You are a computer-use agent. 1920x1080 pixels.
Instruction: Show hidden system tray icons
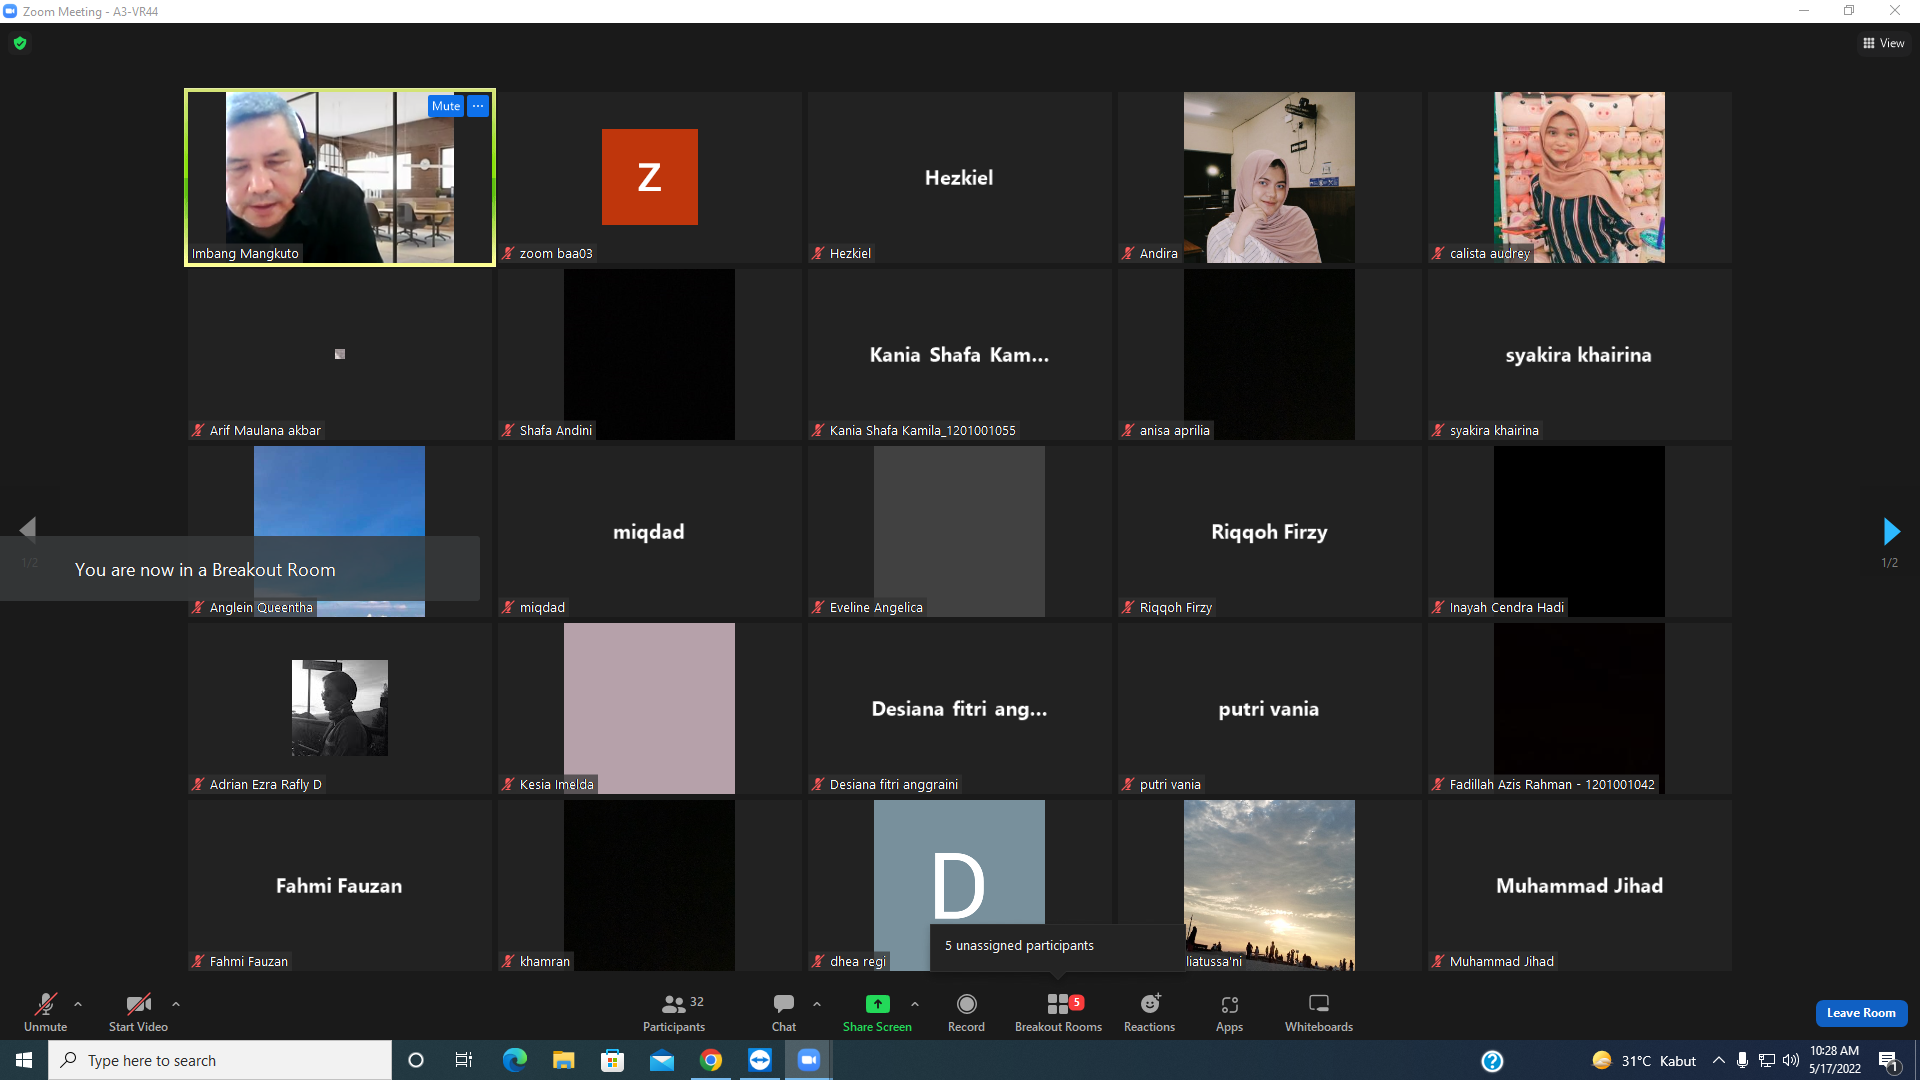click(1718, 1060)
